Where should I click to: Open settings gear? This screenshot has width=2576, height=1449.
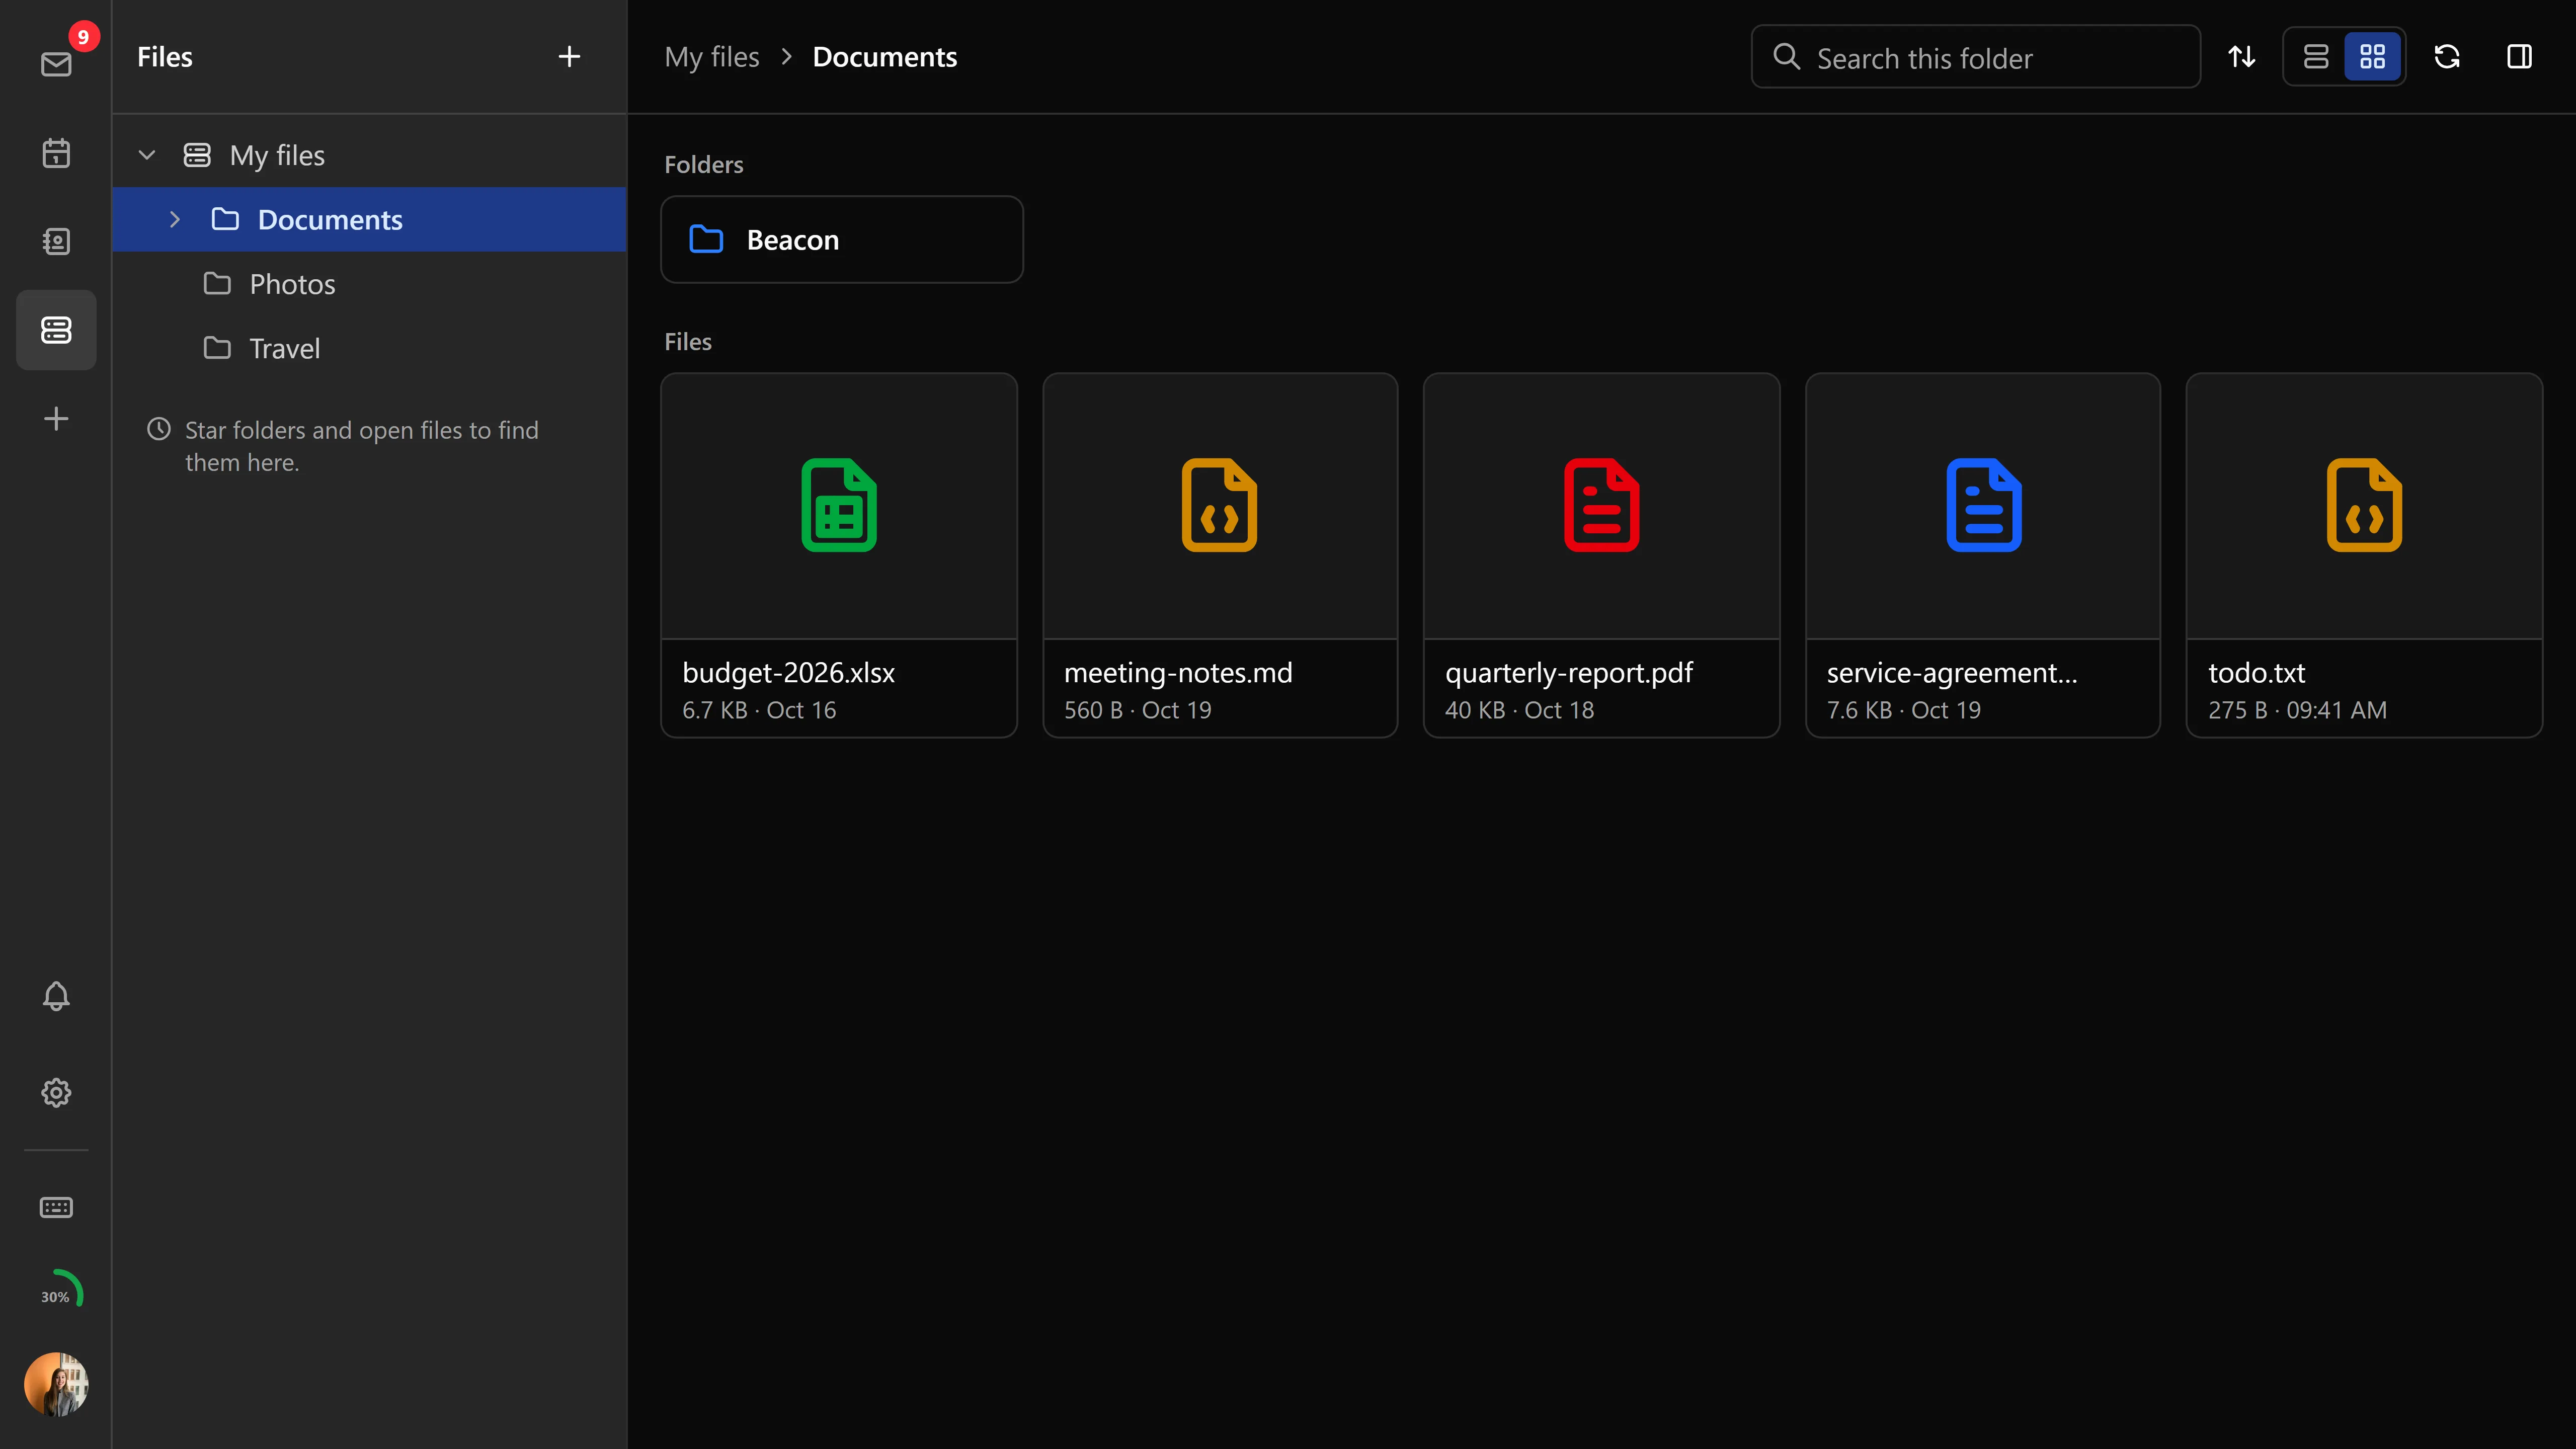[x=56, y=1092]
